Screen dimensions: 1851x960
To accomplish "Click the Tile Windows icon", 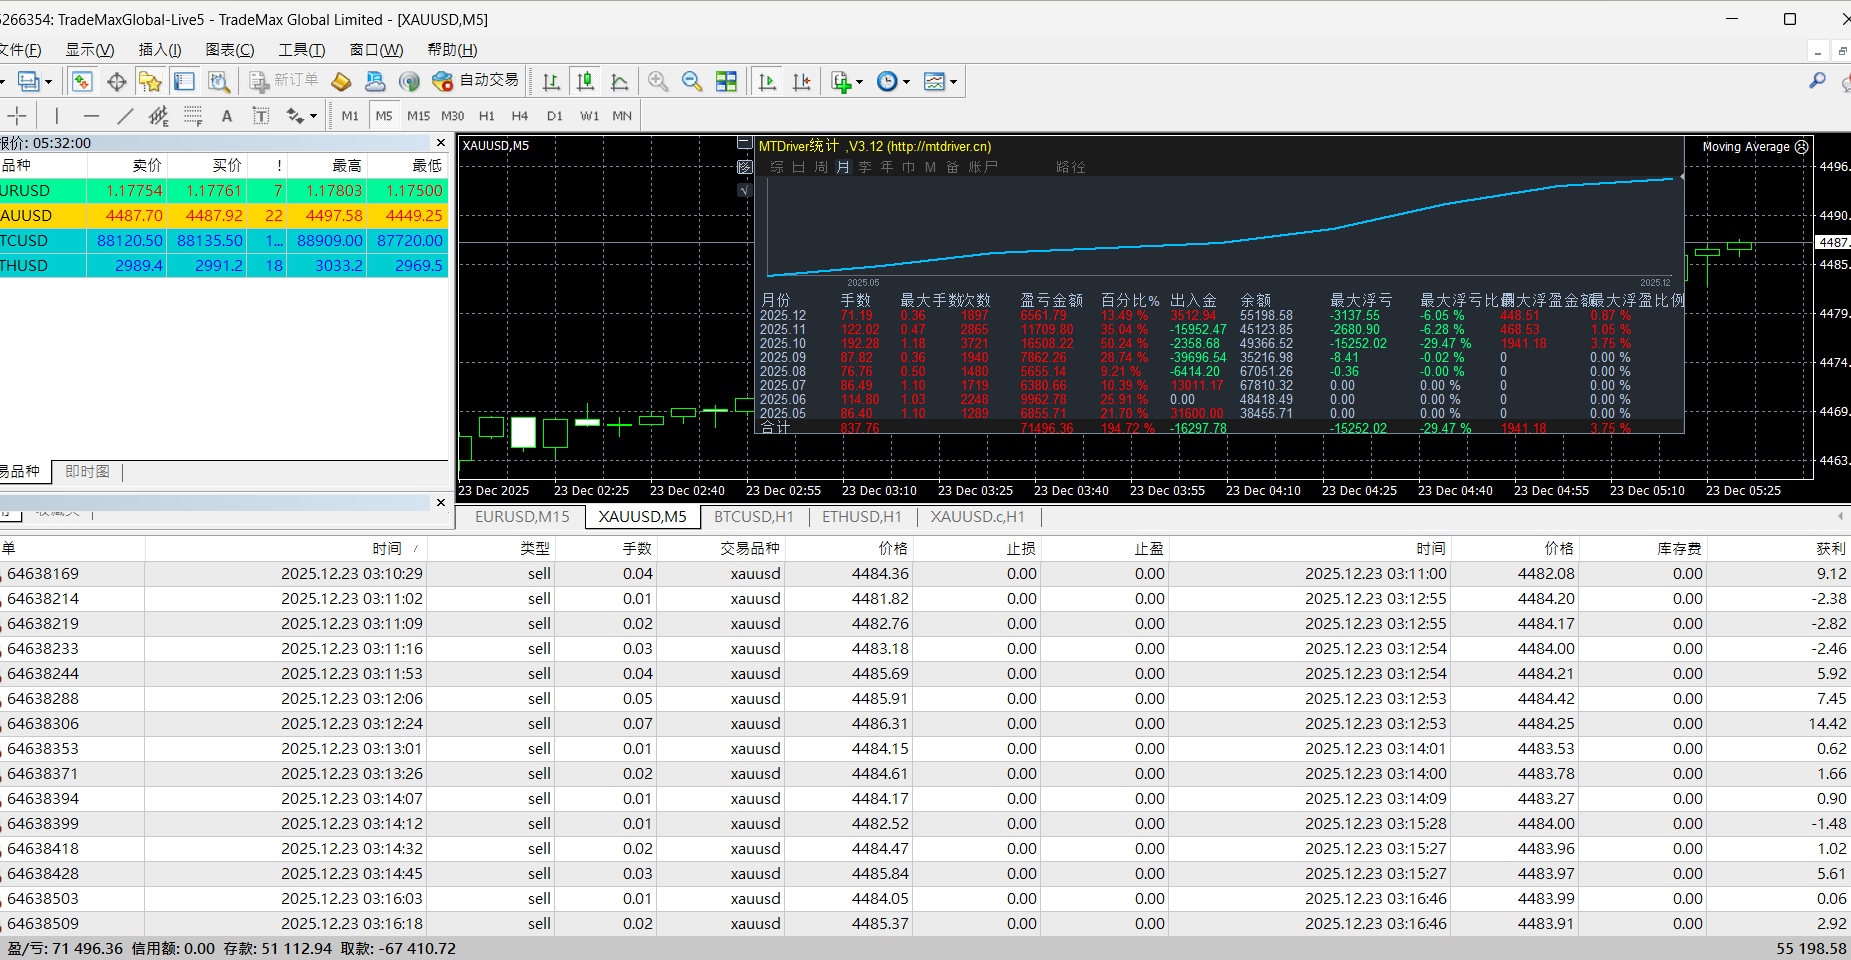I will coord(726,82).
